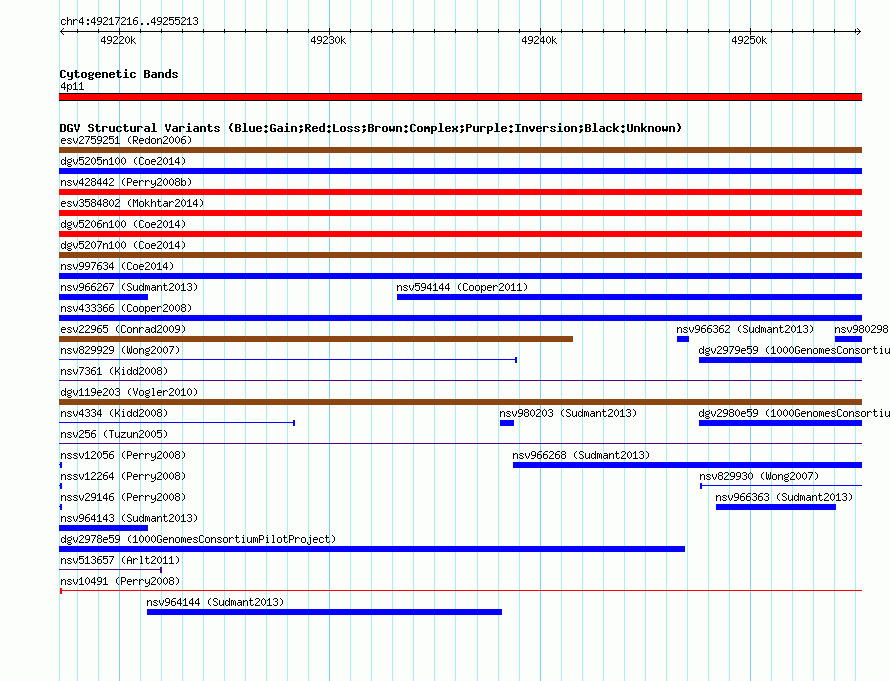
Task: Click the 49240k ruler tick label
Action: [x=539, y=40]
